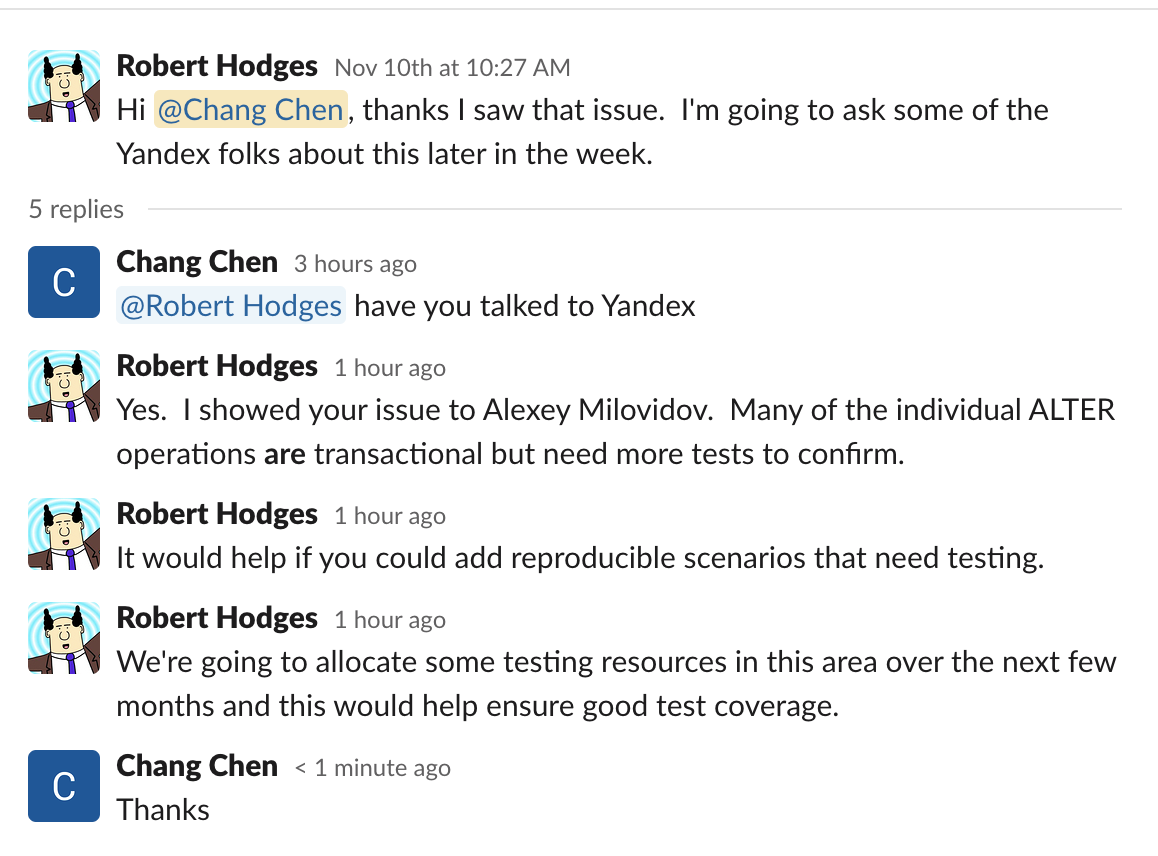Image resolution: width=1158 pixels, height=856 pixels.
Task: Click the timestamp under the reproducible scenarios reply
Action: tap(389, 516)
